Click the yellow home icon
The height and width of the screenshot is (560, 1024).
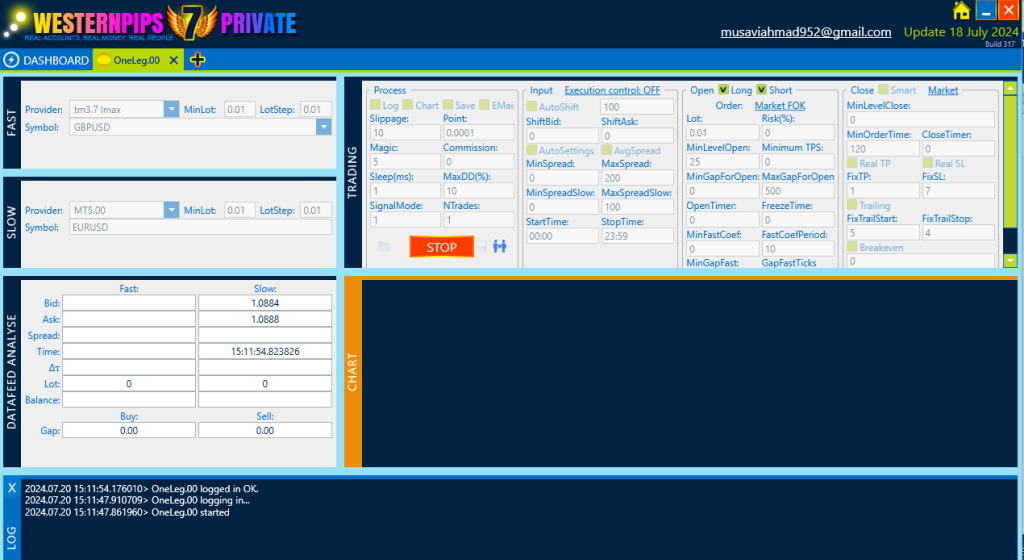point(961,10)
